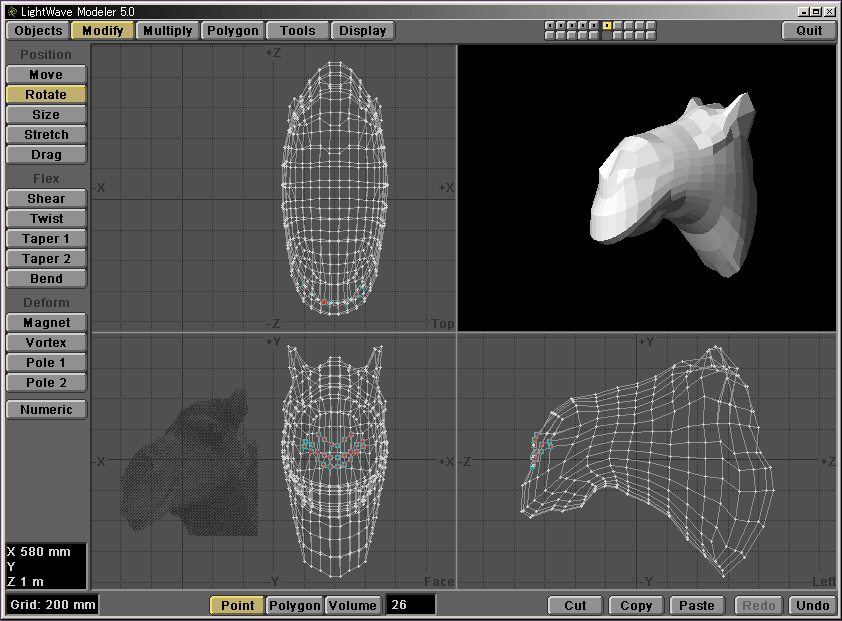Choose the Twist flex tool
The image size is (842, 621).
tap(45, 219)
